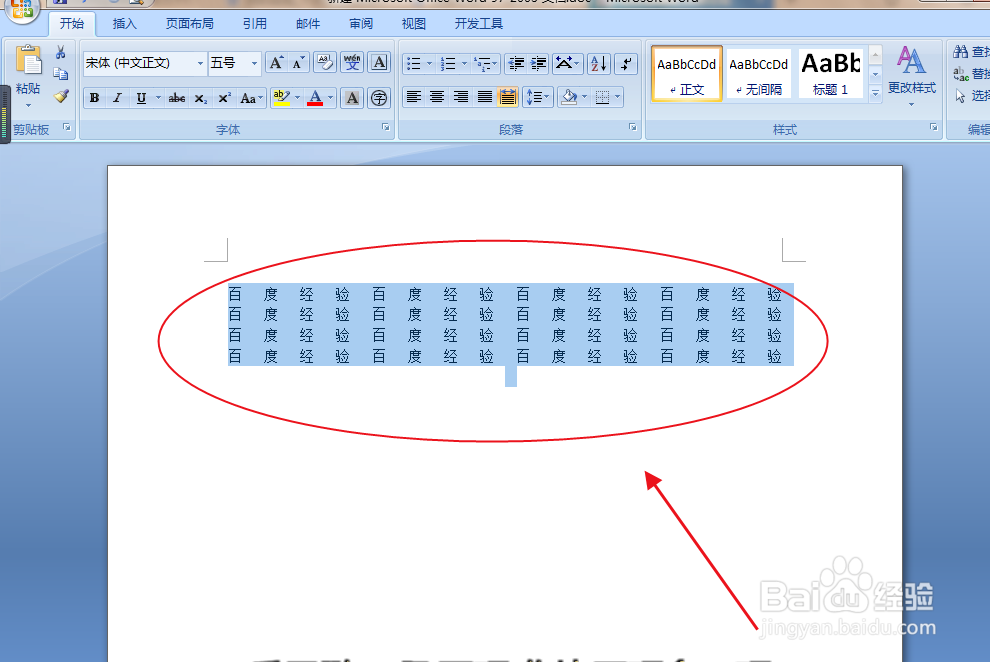This screenshot has width=990, height=662.
Task: Toggle strikethrough formatting
Action: click(x=177, y=98)
